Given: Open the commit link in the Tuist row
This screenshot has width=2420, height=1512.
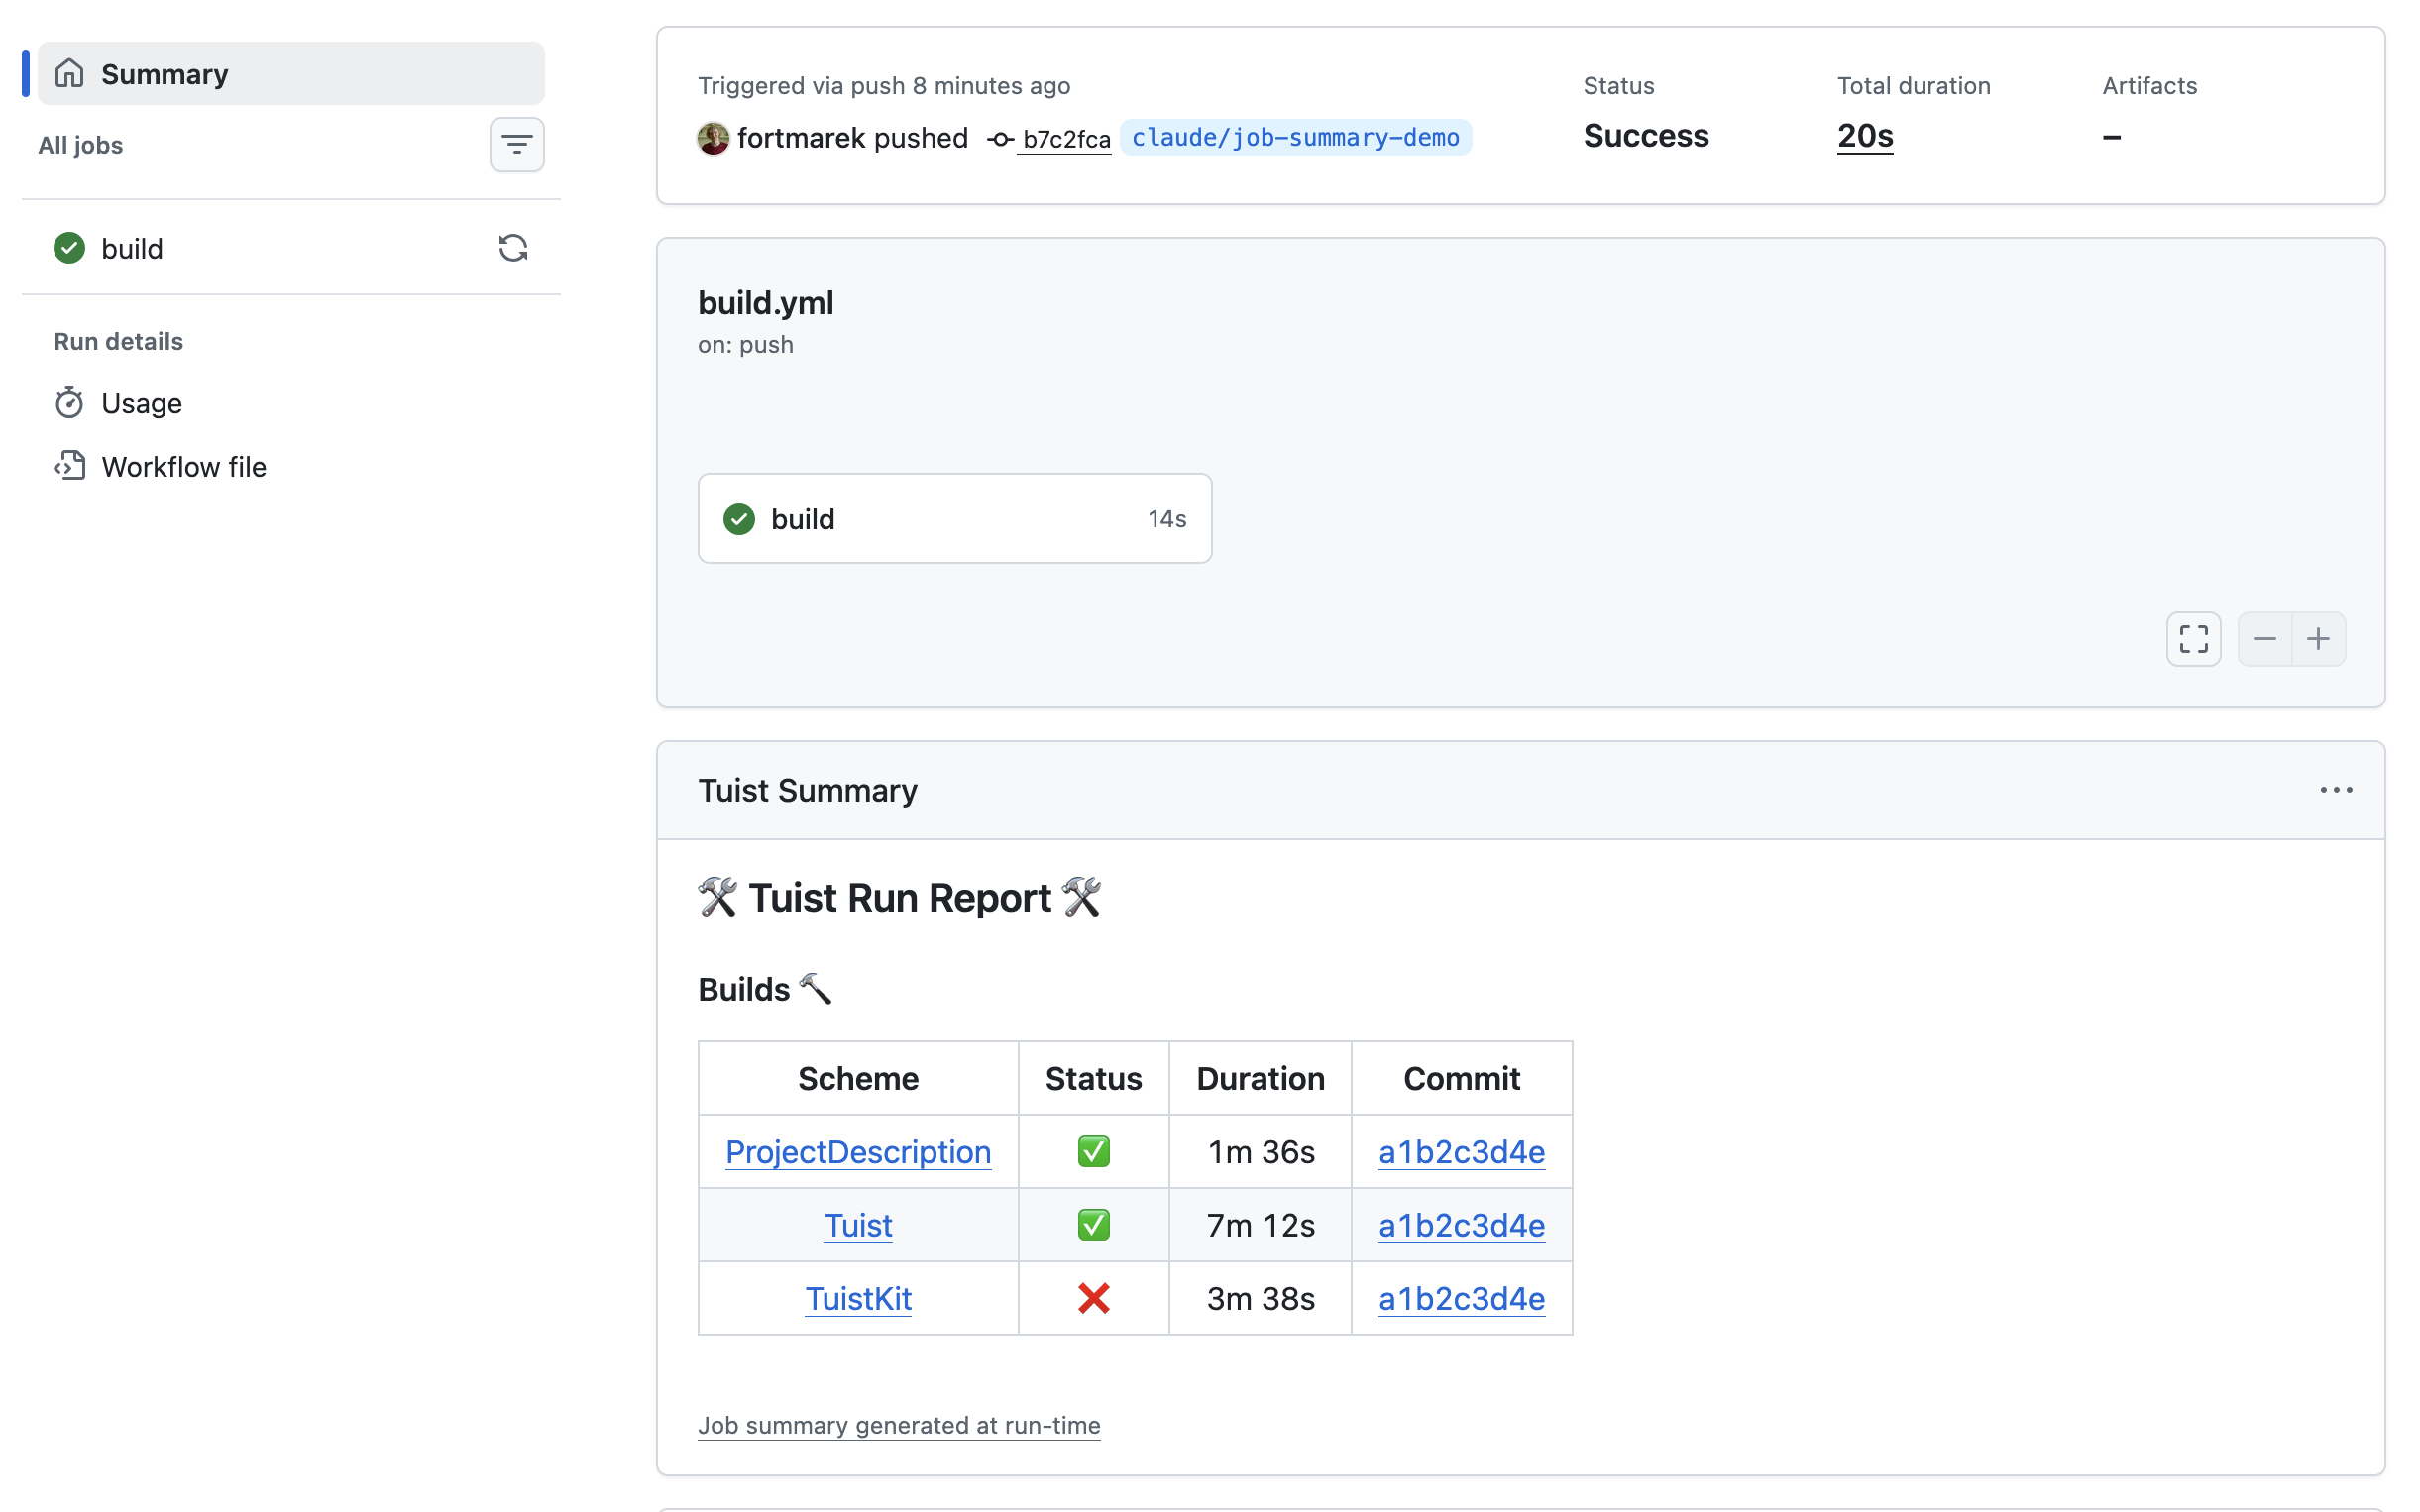Looking at the screenshot, I should click(x=1461, y=1225).
